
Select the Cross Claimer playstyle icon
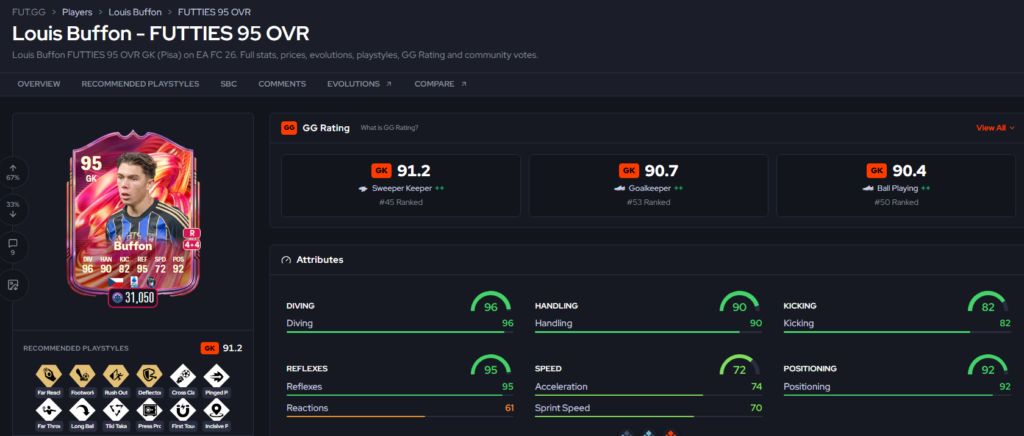183,376
